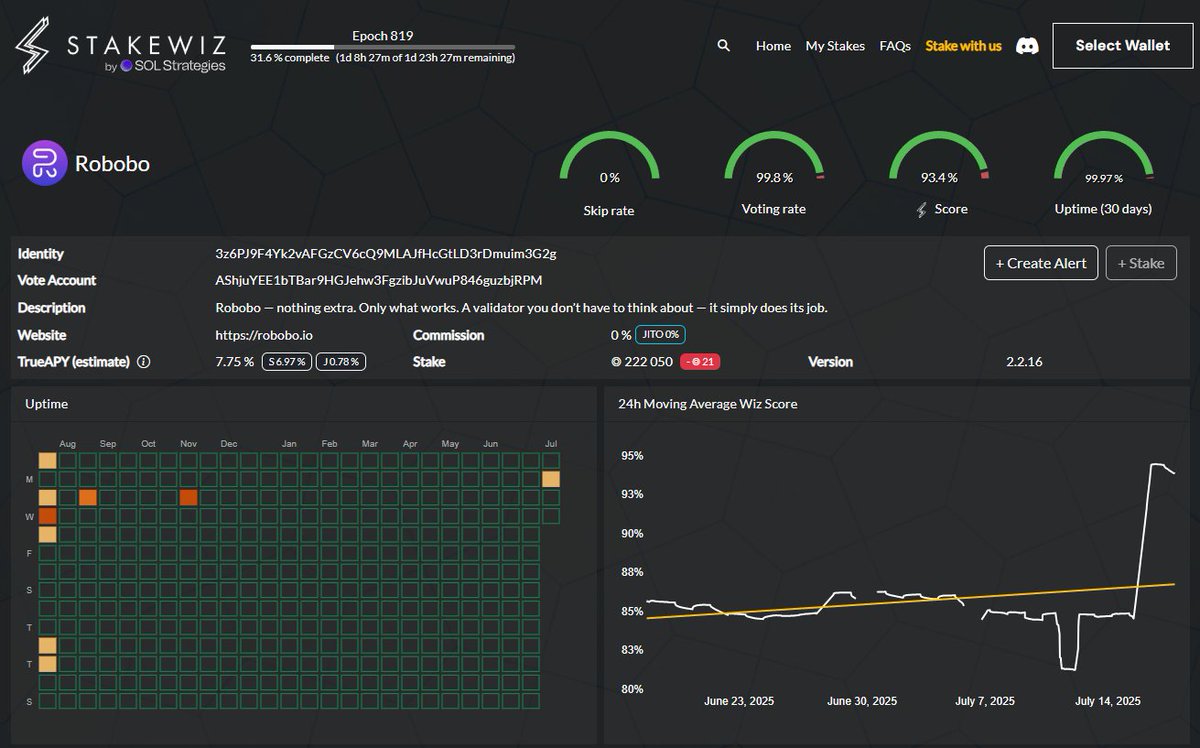Open the FAQs page
The height and width of the screenshot is (748, 1200).
(895, 46)
